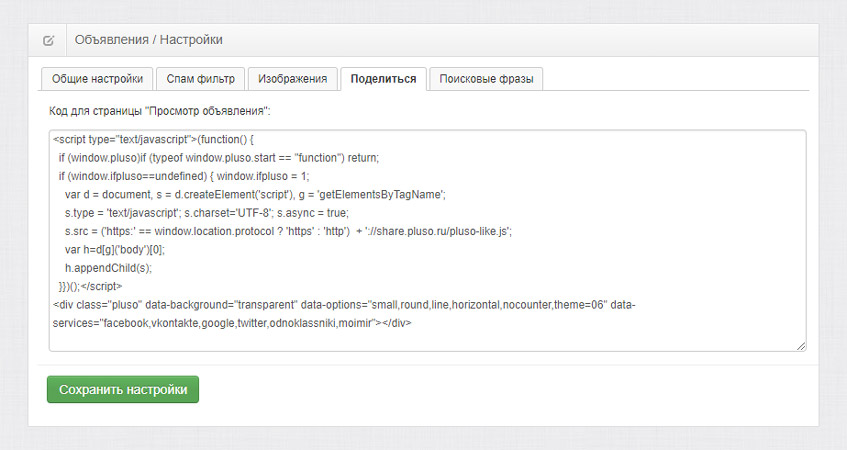The width and height of the screenshot is (847, 450).
Task: Click the line var d = document
Action: tap(255, 194)
